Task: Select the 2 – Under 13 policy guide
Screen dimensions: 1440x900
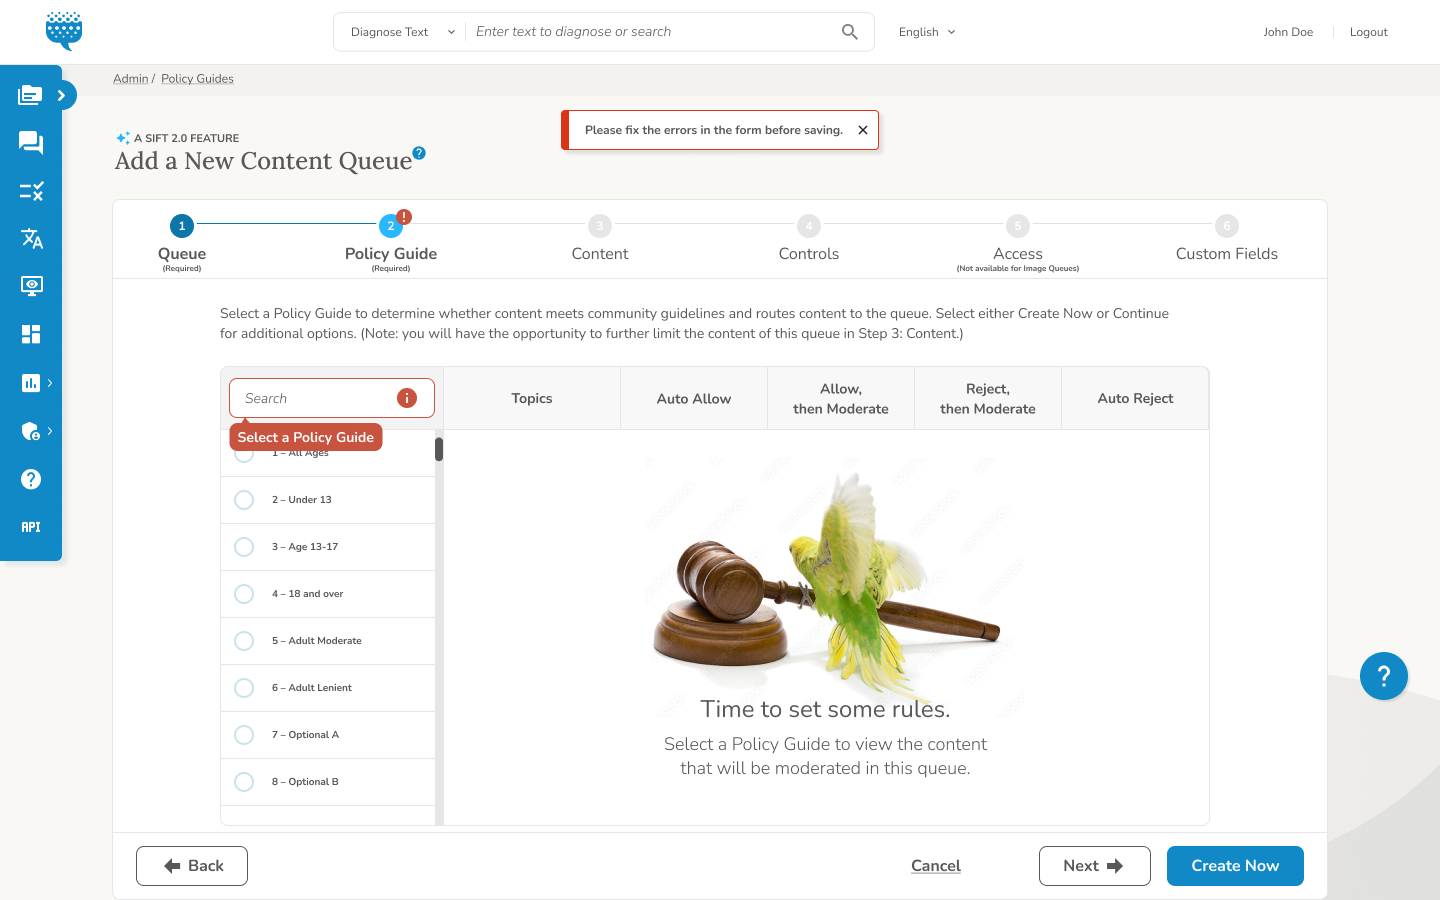Action: (x=328, y=500)
